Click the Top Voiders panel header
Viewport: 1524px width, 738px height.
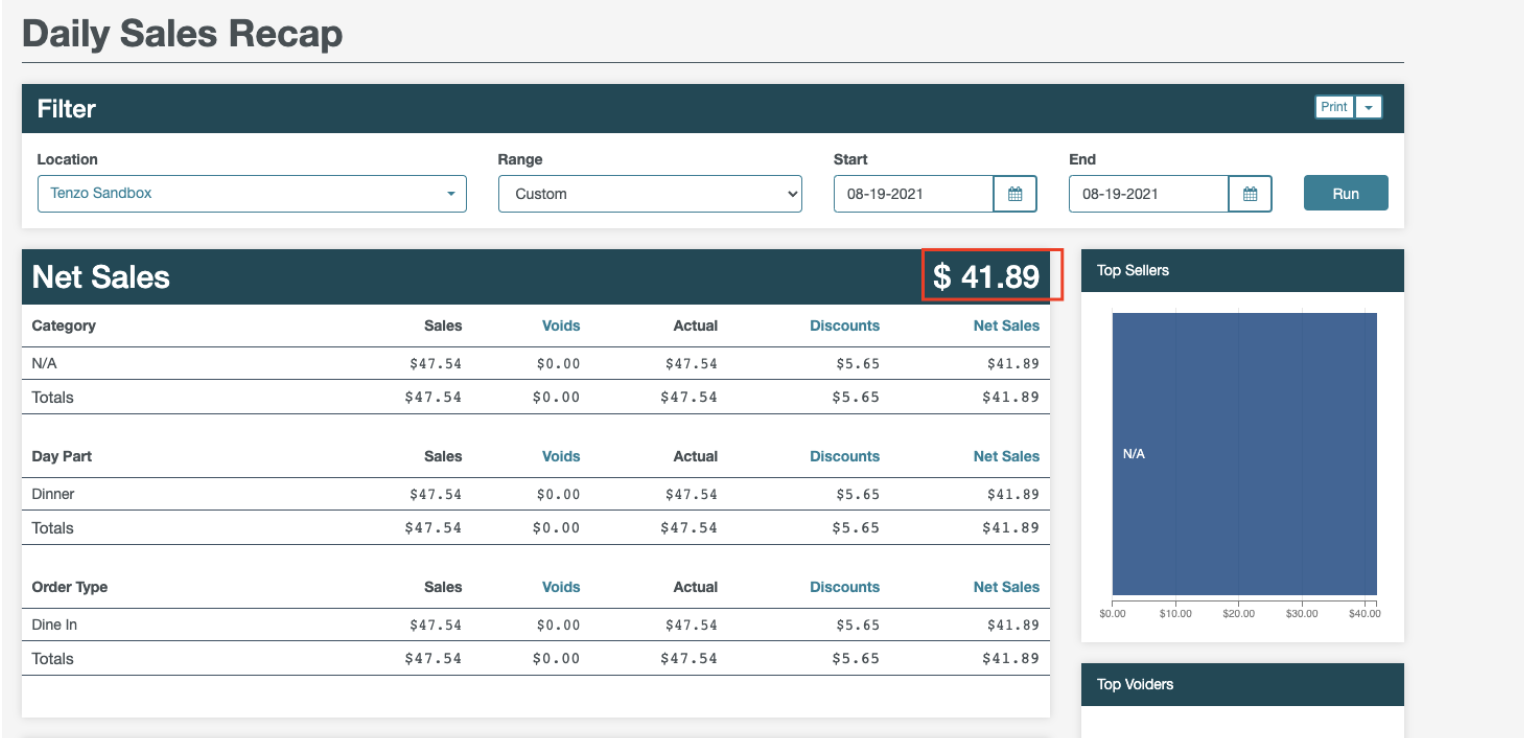(x=1243, y=685)
